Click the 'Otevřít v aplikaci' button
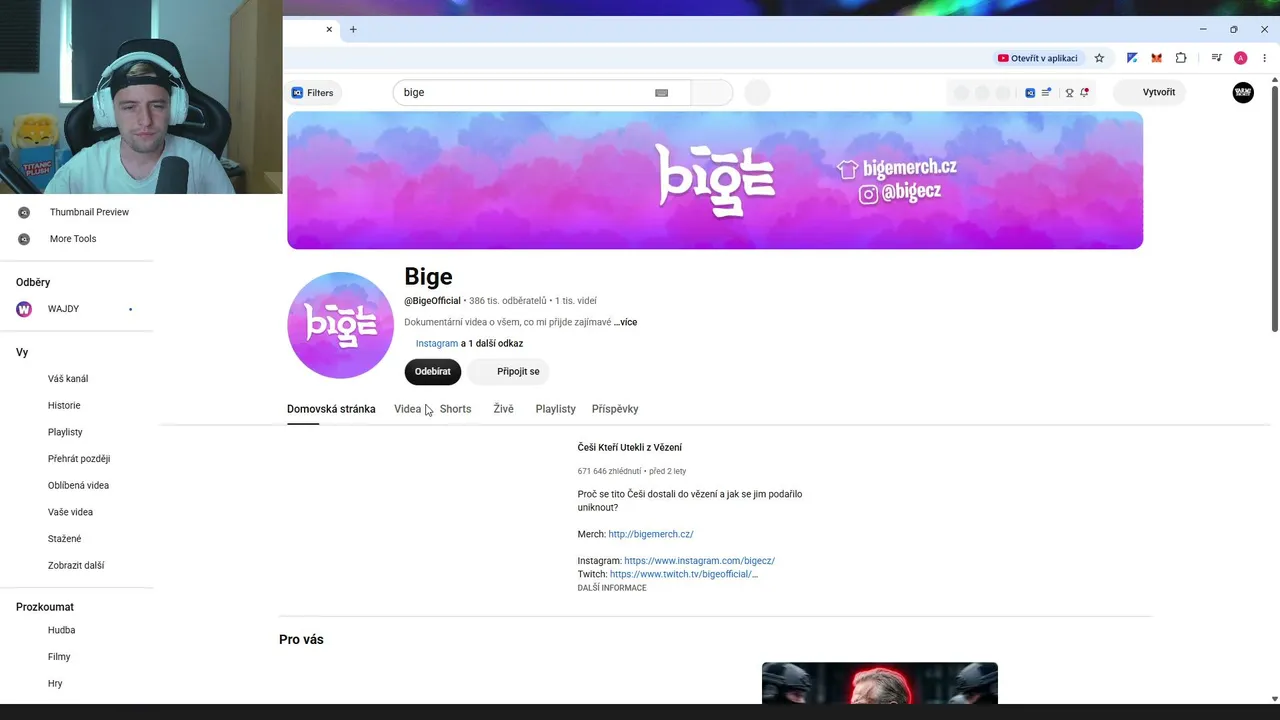1280x720 pixels. [1038, 58]
